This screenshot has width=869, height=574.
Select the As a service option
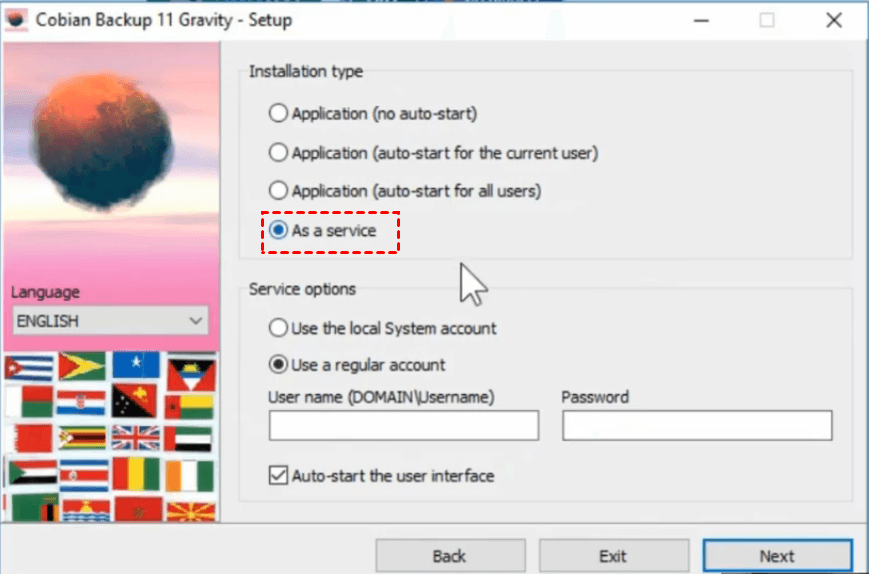[323, 230]
